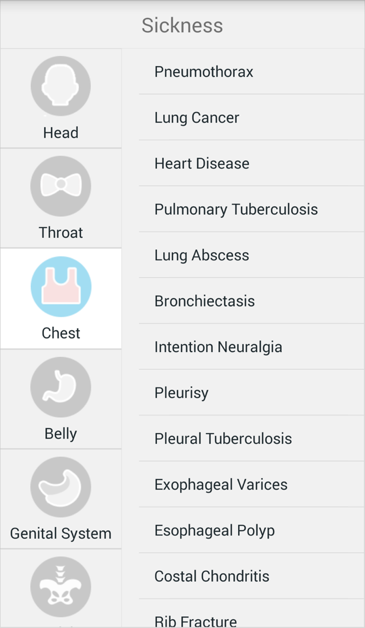Select the Throat bow-tie icon

coord(60,186)
